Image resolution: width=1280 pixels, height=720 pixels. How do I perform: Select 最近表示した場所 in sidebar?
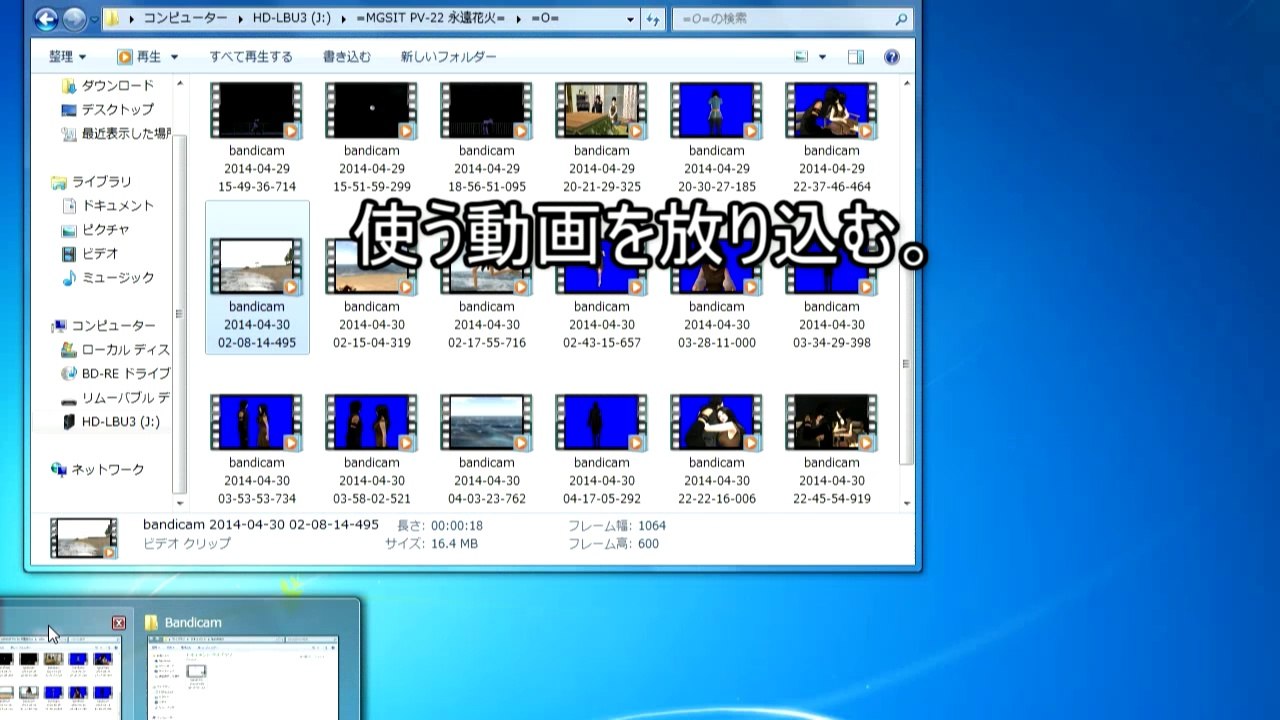(116, 134)
